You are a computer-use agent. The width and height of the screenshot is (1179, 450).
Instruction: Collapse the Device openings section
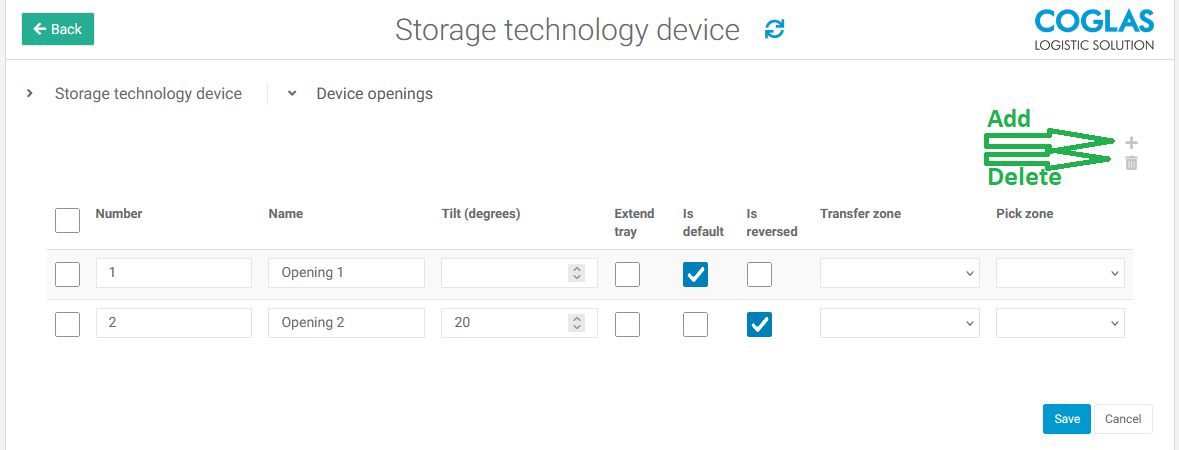pyautogui.click(x=292, y=94)
